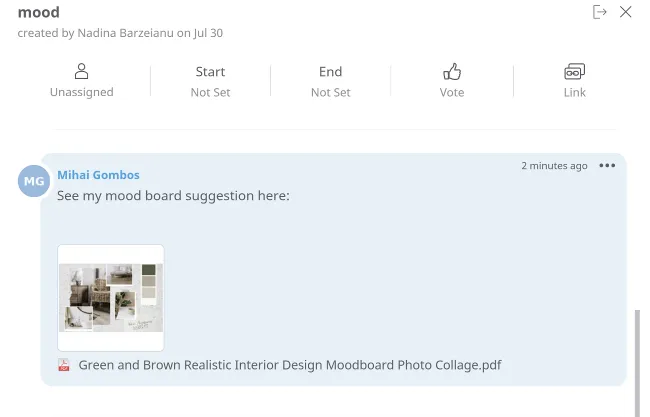Click the red PDF file icon

pos(64,365)
